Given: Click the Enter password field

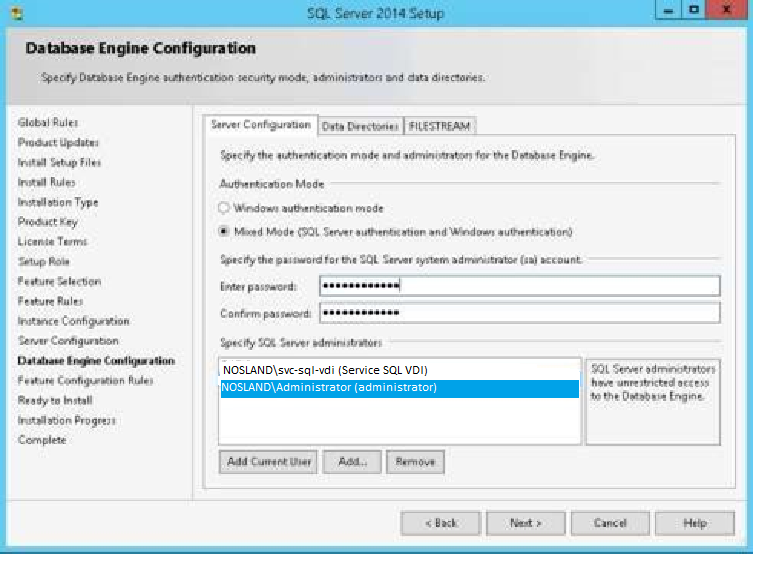Looking at the screenshot, I should click(x=519, y=286).
